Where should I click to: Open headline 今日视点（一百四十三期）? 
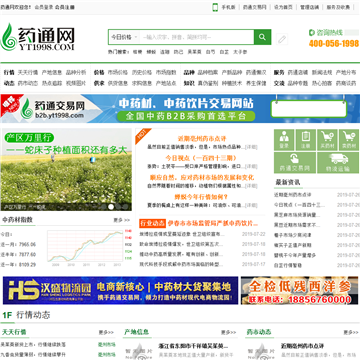(201, 158)
